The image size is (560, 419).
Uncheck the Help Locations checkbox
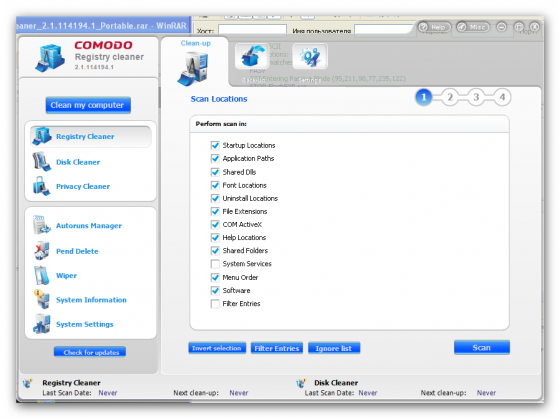pyautogui.click(x=215, y=238)
